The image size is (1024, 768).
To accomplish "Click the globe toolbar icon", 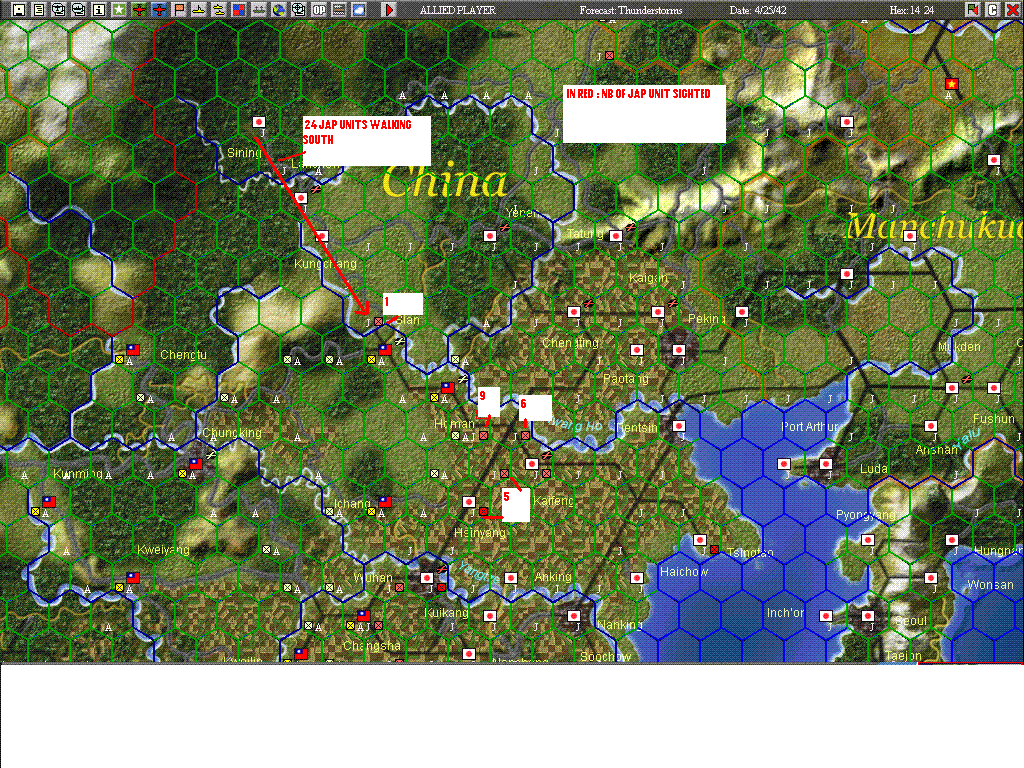I will pos(279,10).
